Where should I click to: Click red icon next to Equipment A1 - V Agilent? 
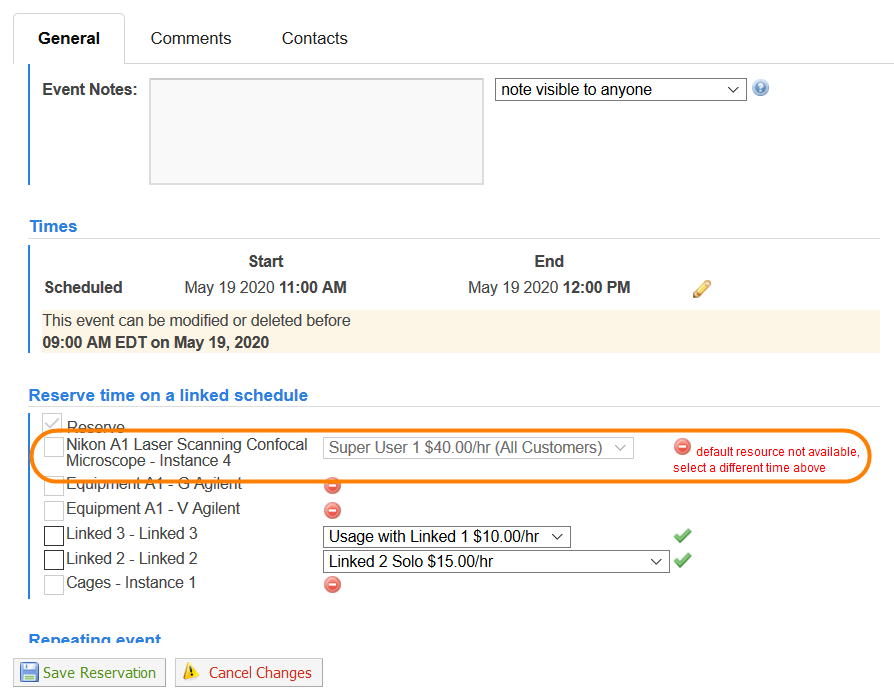(333, 510)
